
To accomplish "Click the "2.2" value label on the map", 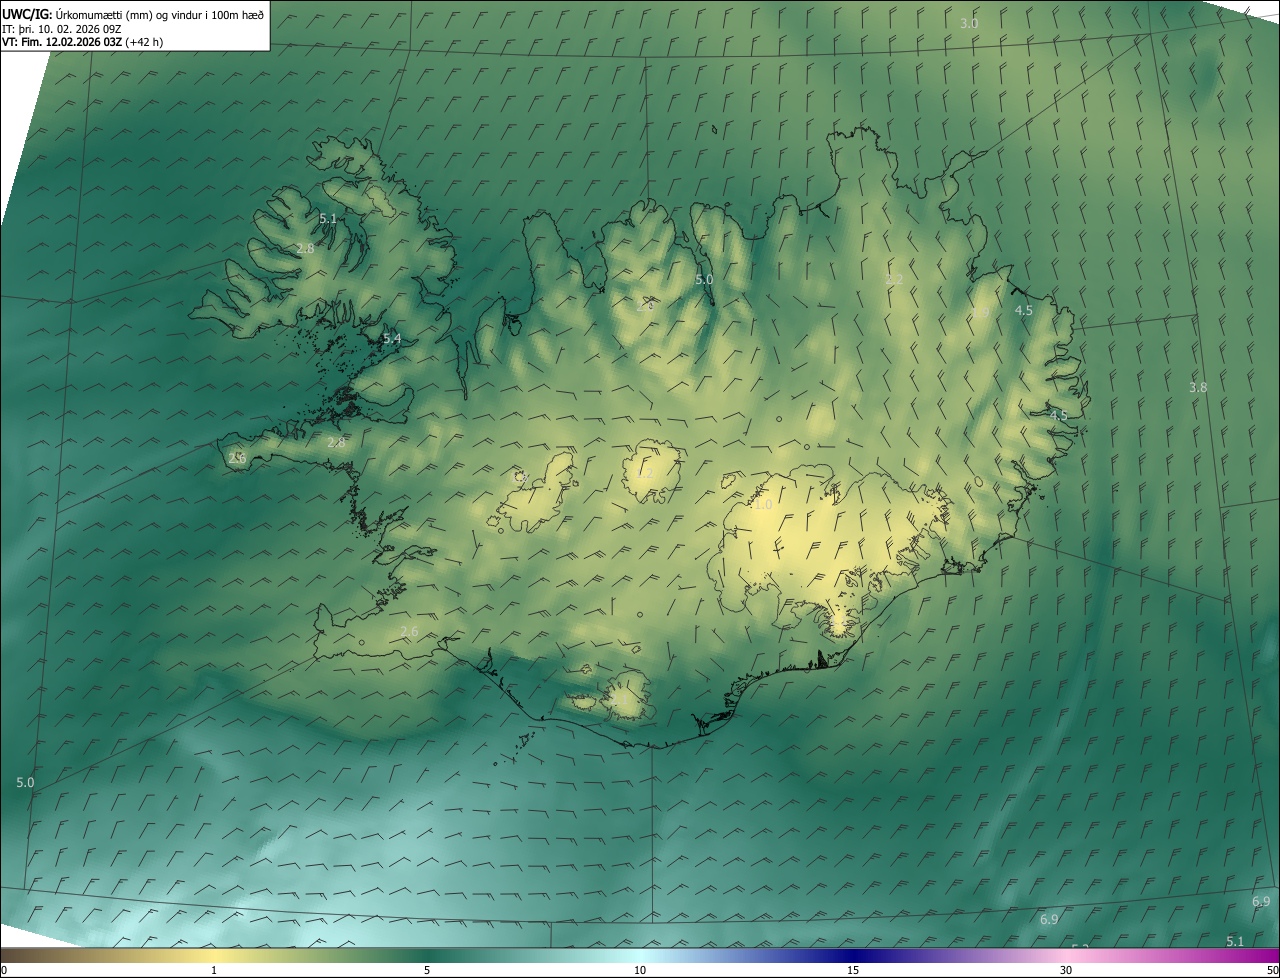I will tap(894, 280).
